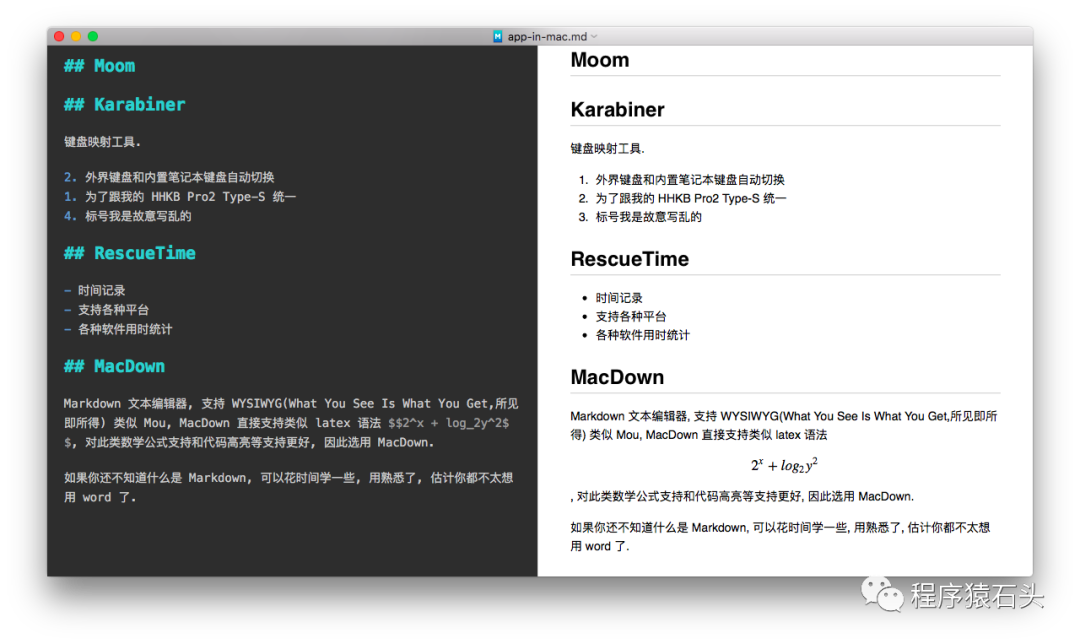Click editor line '2. 外界键盘和内置笔记本键盘自动切换'

pos(169,177)
